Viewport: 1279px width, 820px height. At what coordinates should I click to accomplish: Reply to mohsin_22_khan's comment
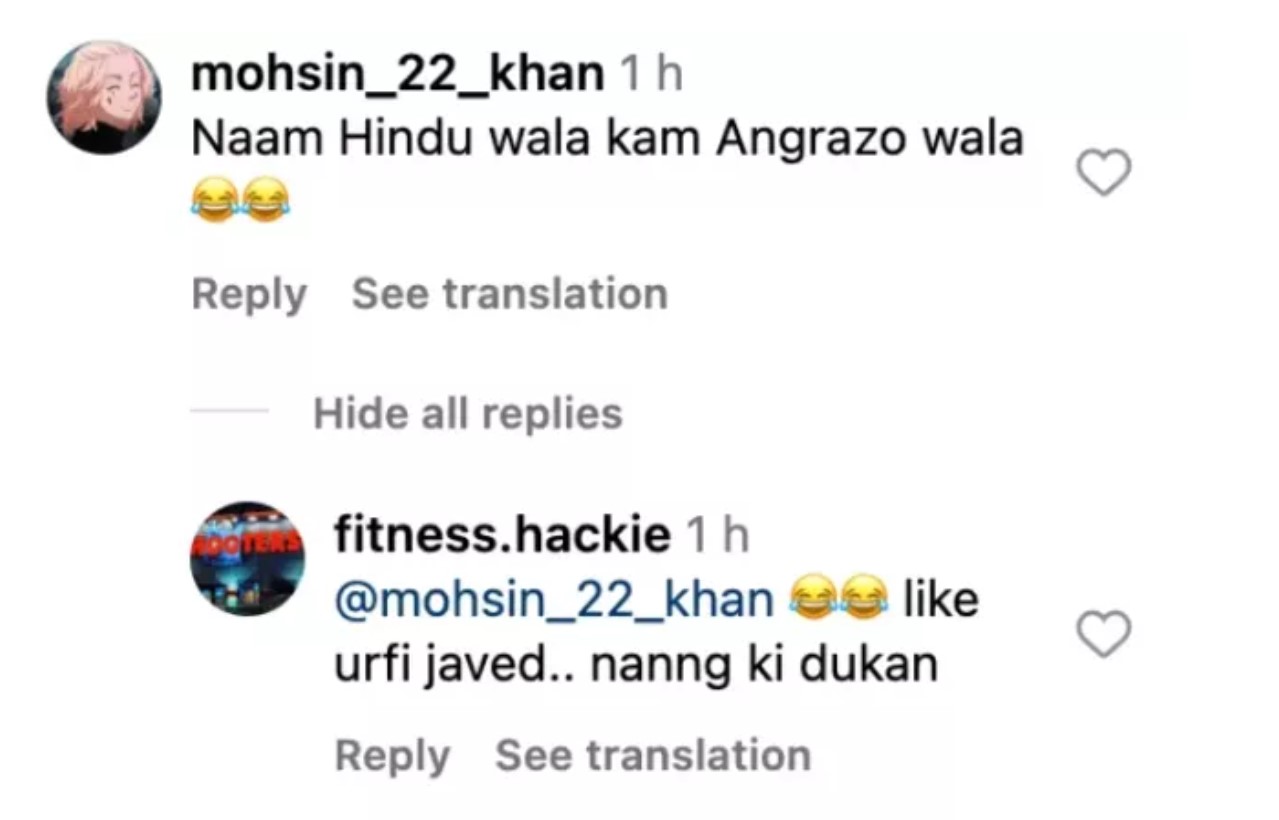click(x=249, y=295)
